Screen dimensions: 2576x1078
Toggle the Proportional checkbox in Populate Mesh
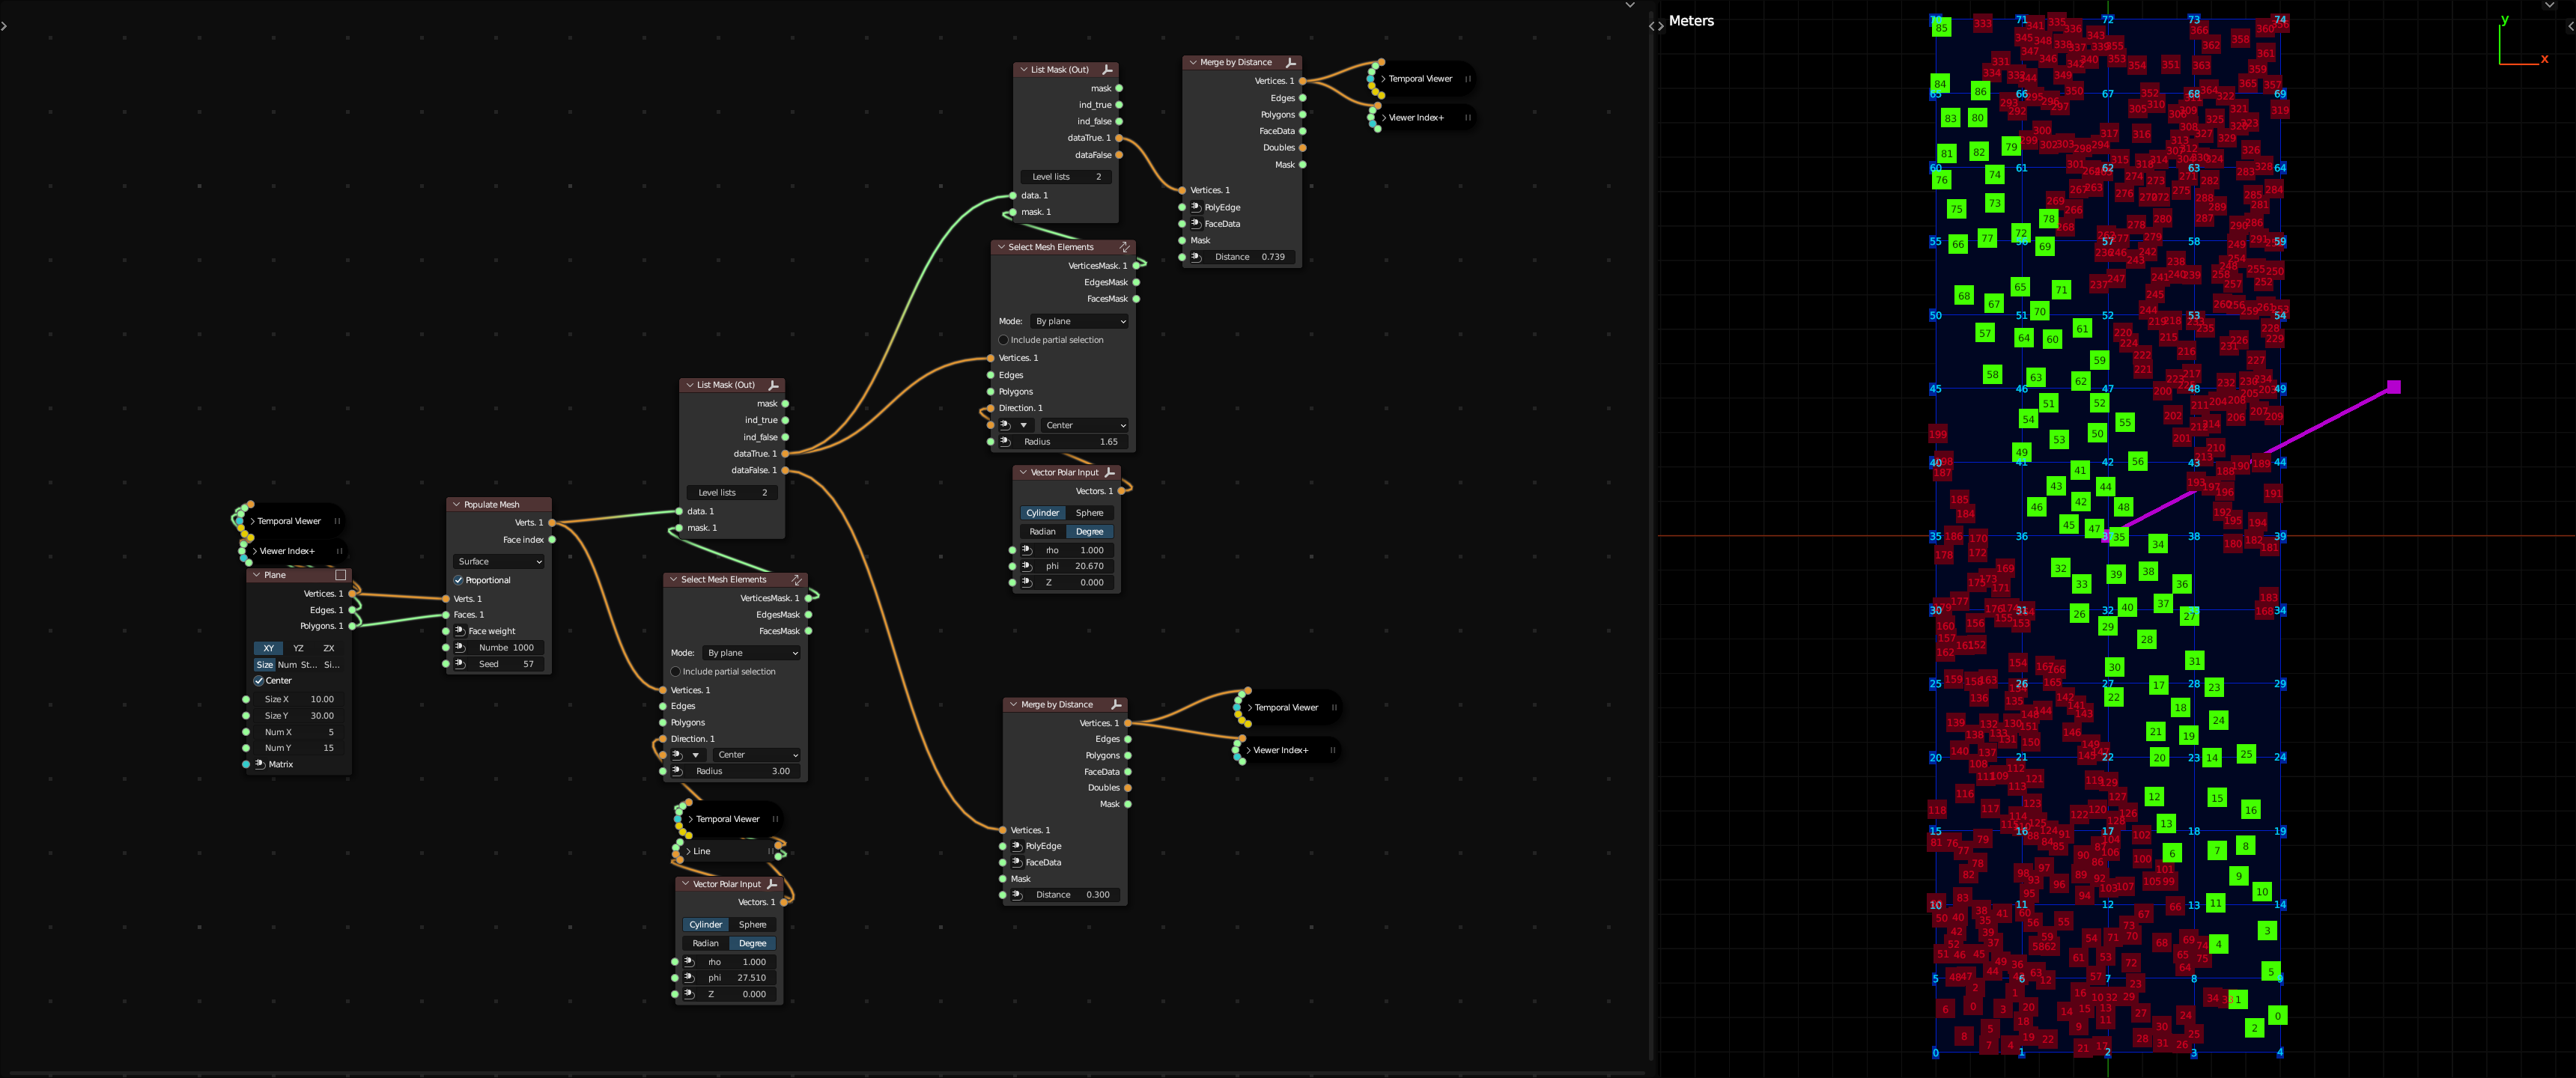[x=459, y=580]
